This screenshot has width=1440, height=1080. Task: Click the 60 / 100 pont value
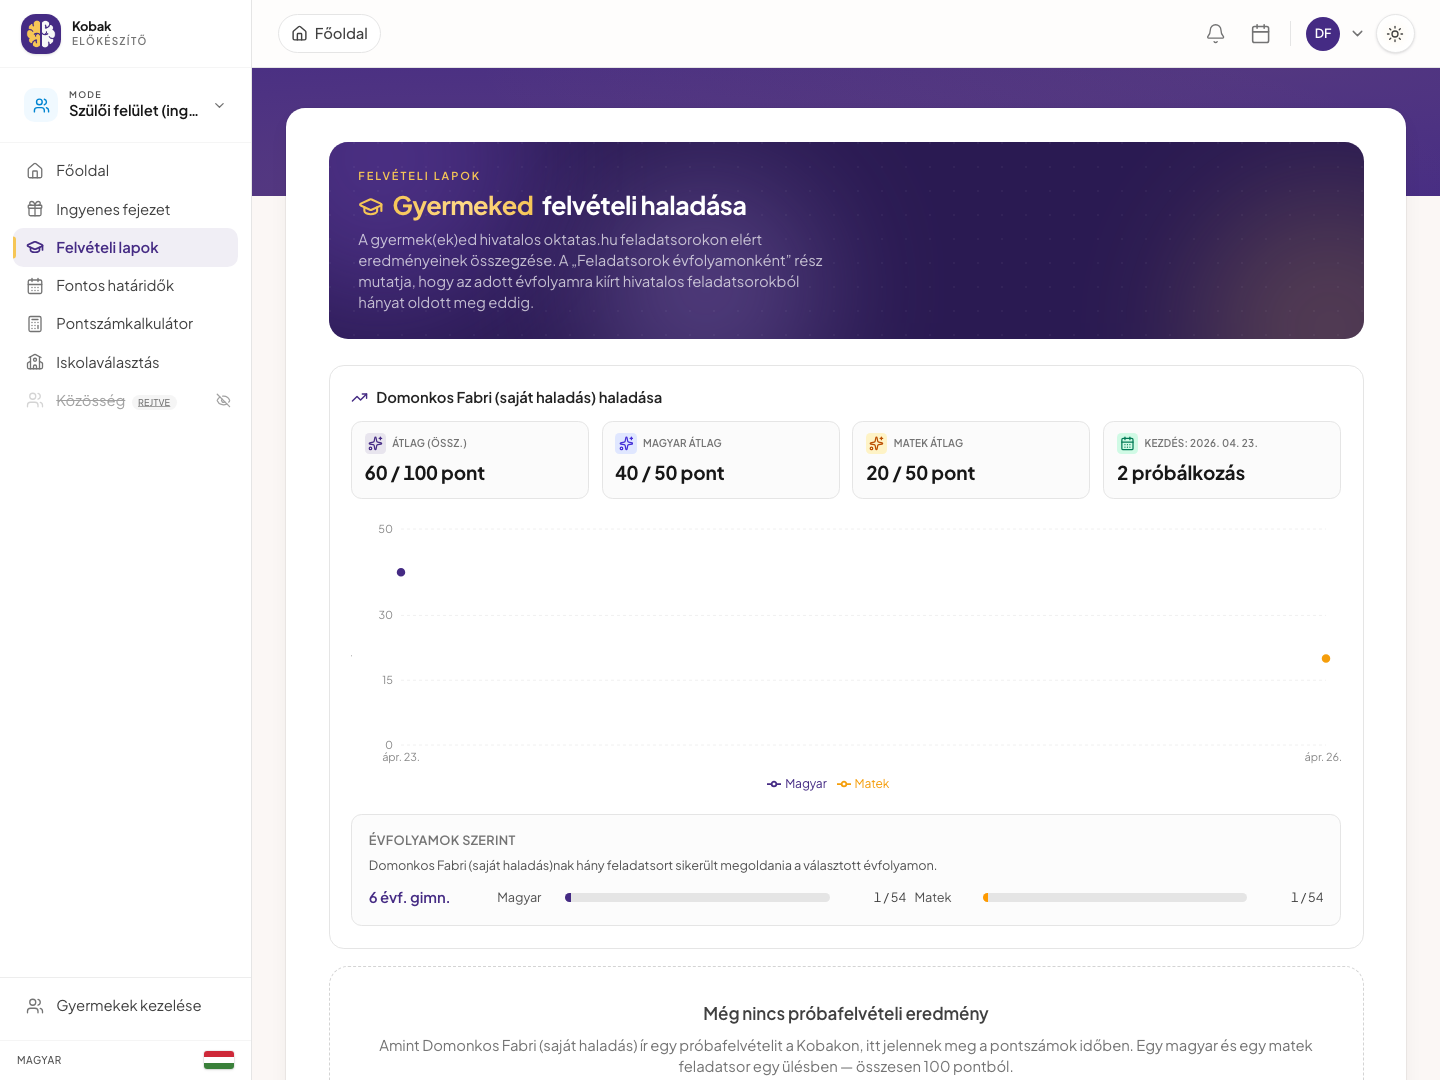425,474
